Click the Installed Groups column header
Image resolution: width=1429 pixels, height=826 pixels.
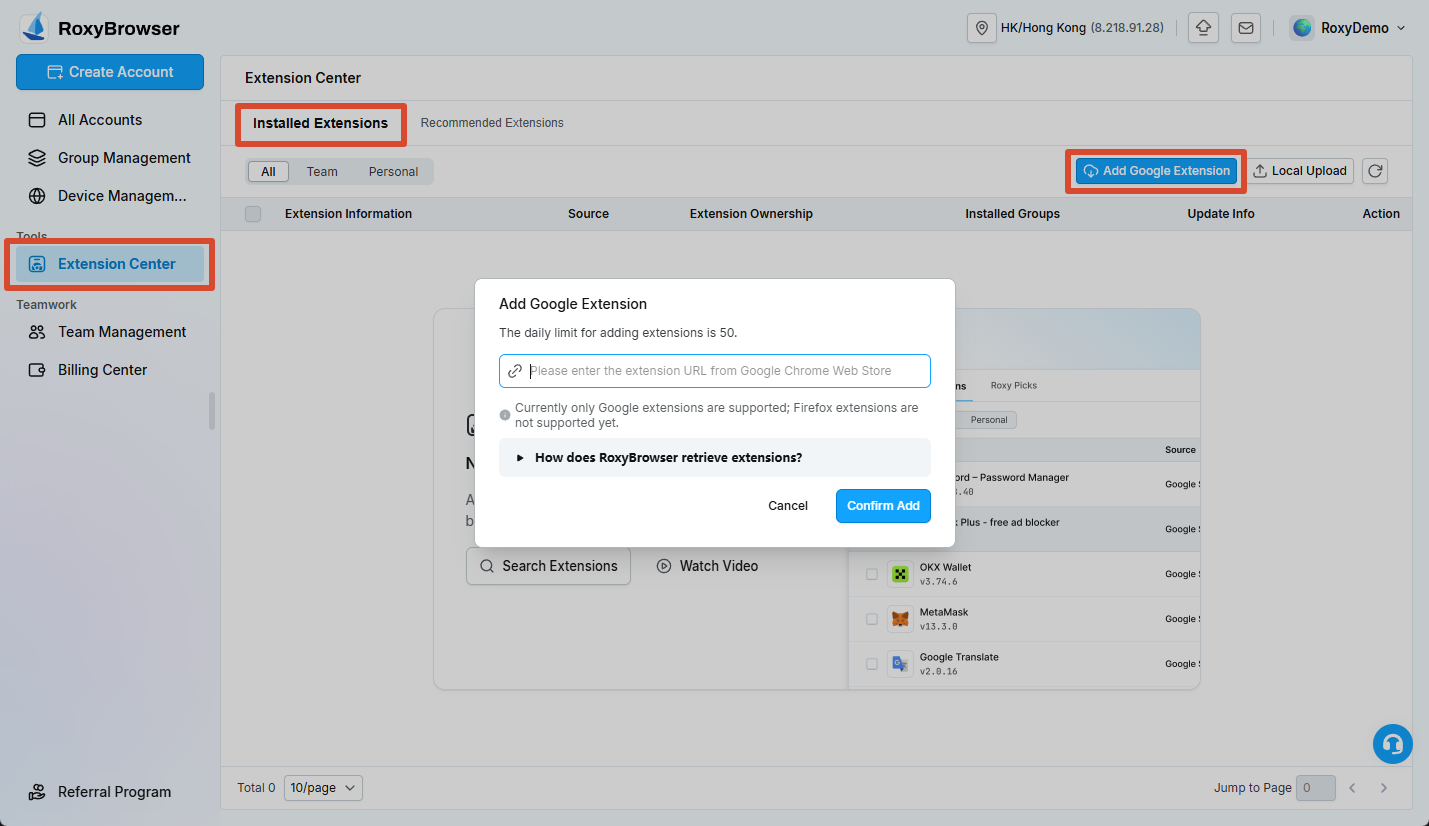point(1012,214)
